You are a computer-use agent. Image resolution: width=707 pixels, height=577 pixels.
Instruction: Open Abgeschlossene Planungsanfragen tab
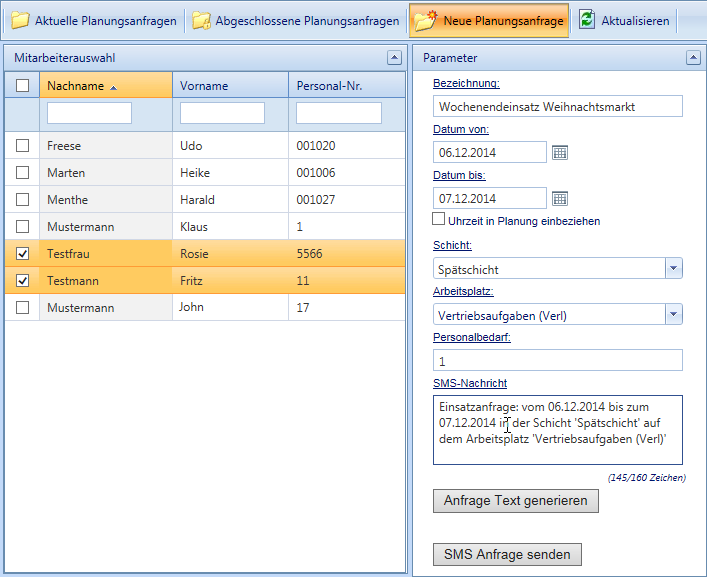tap(296, 21)
